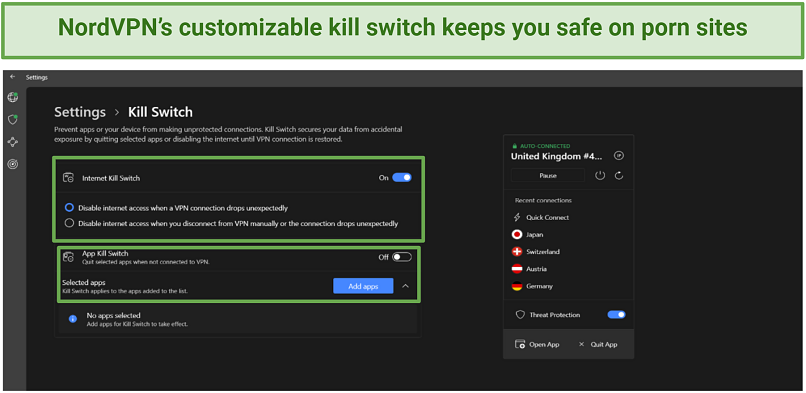The image size is (806, 393).
Task: Click the Open App window icon
Action: click(x=520, y=344)
